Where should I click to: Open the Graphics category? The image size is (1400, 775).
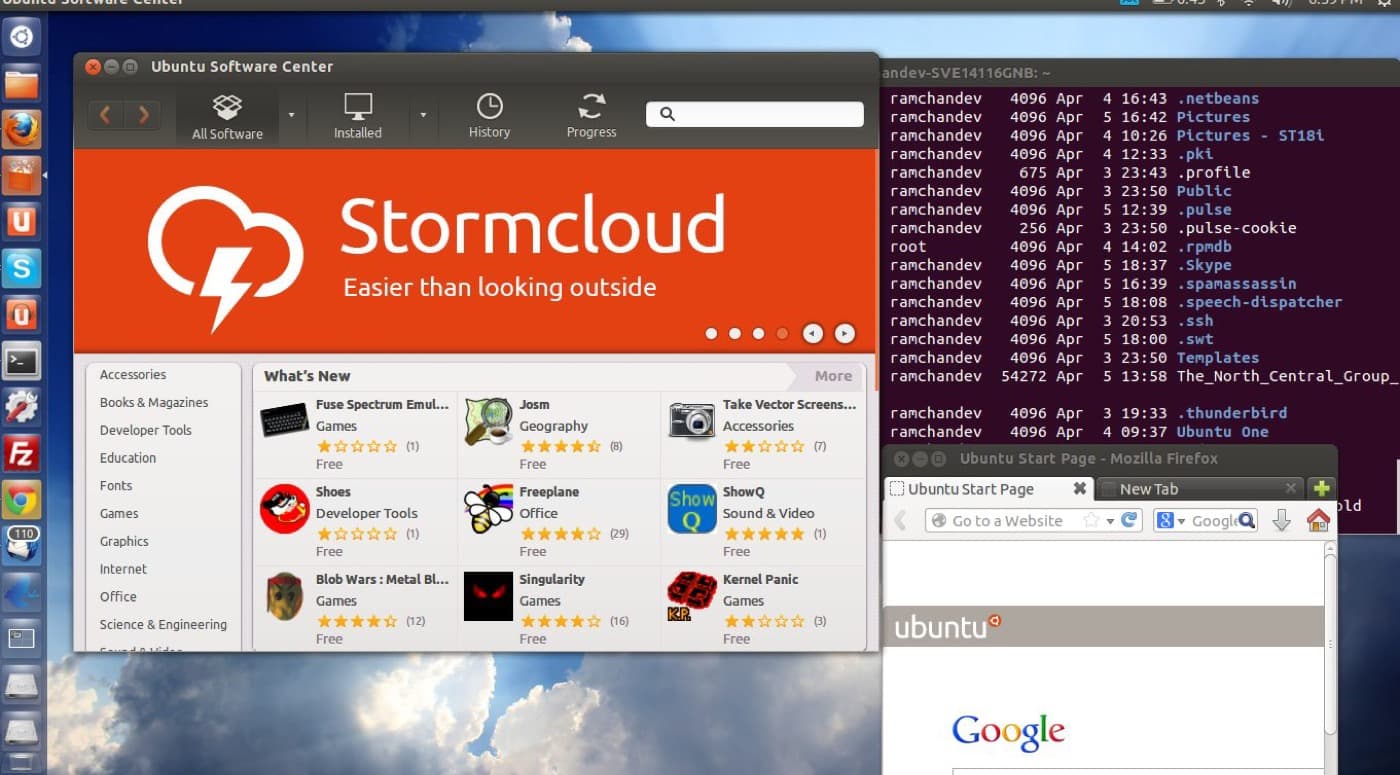point(124,541)
